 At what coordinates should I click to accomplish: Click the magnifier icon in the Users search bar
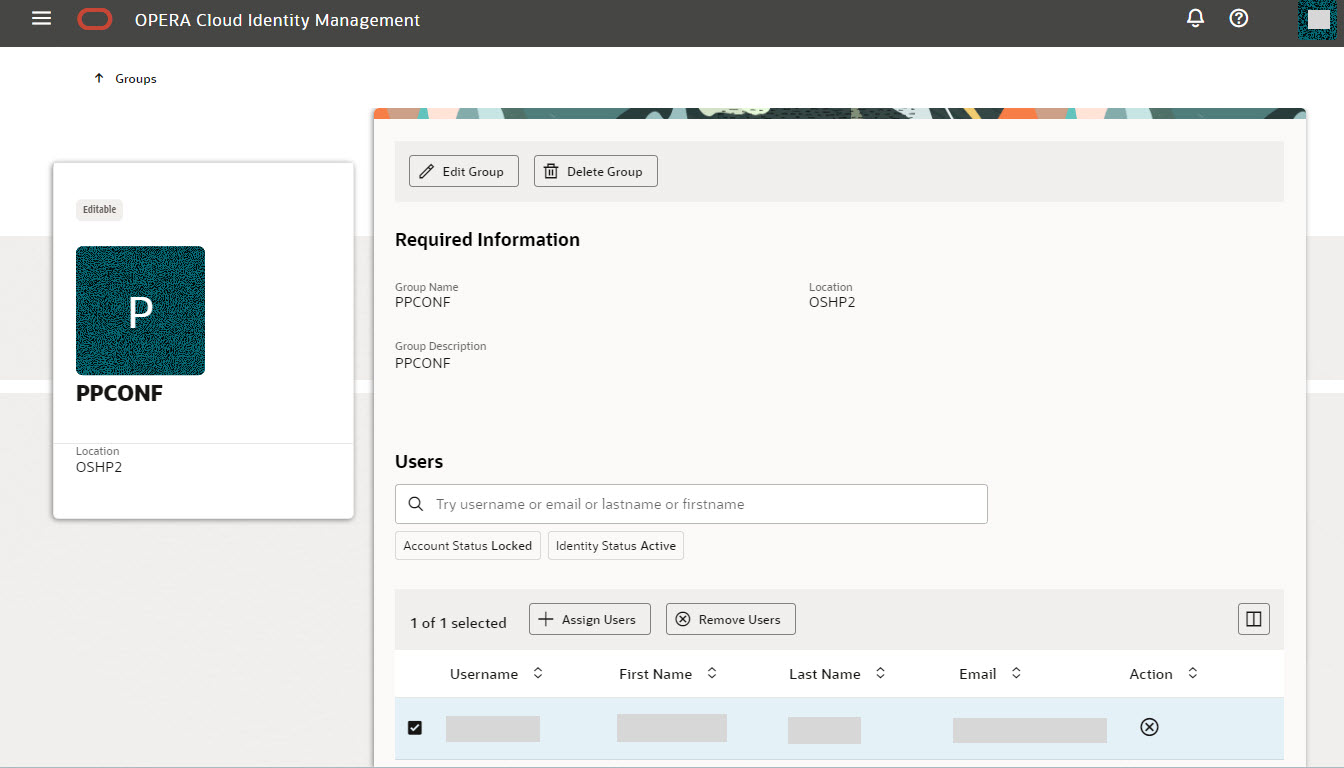pyautogui.click(x=416, y=503)
